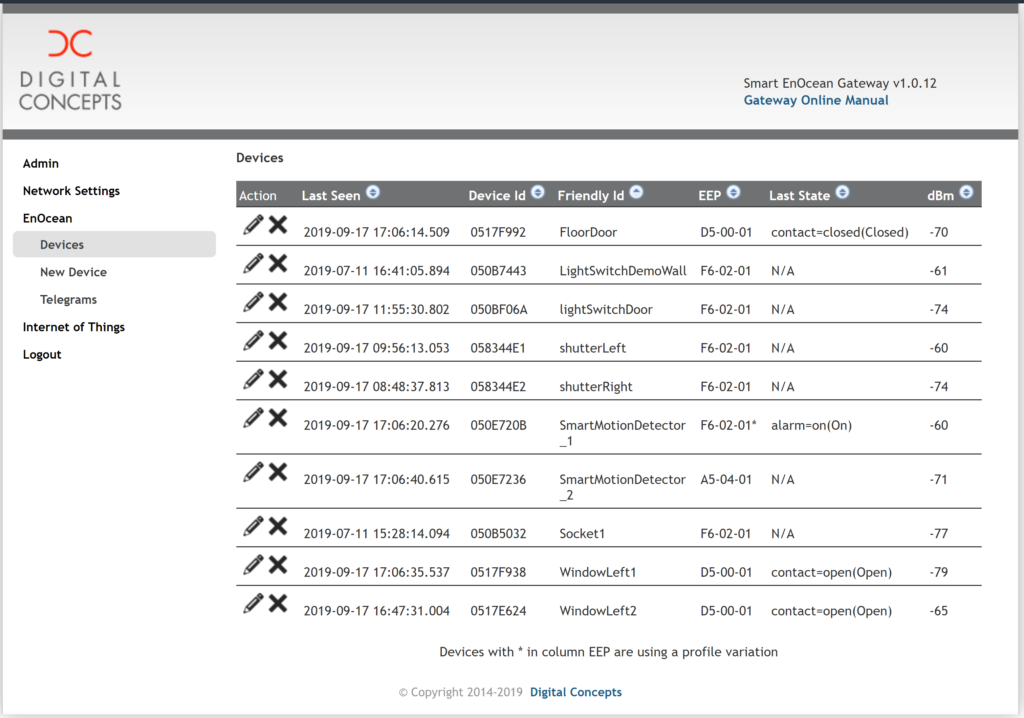This screenshot has height=718, width=1024.
Task: Select device id 0517F938
Action: click(x=498, y=572)
